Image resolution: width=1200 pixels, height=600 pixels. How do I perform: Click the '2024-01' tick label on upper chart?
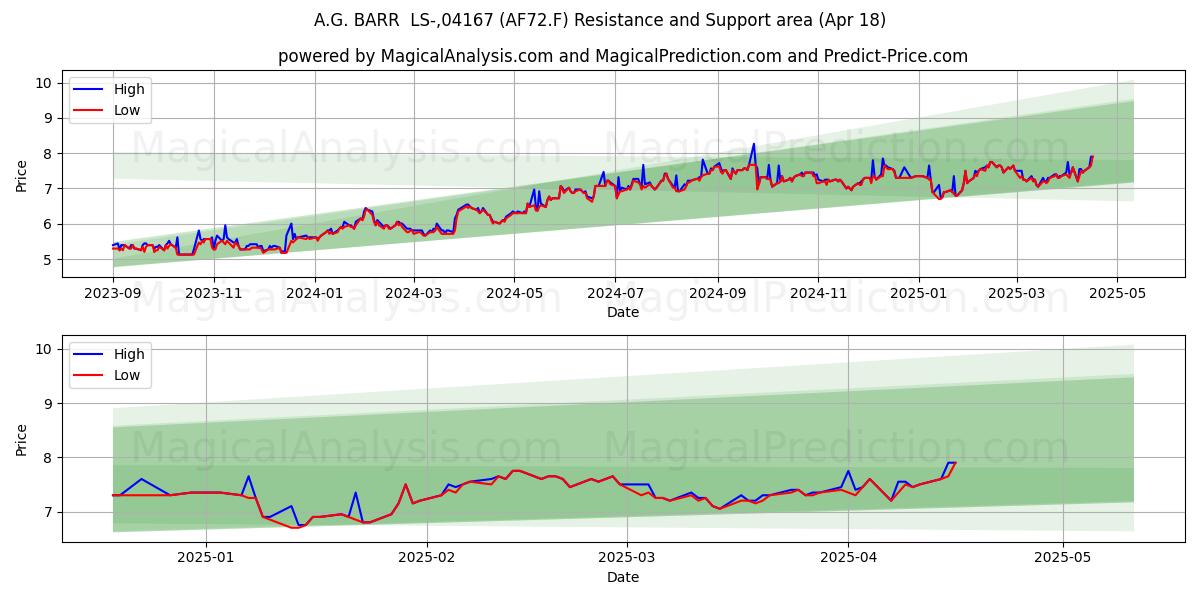[x=315, y=294]
